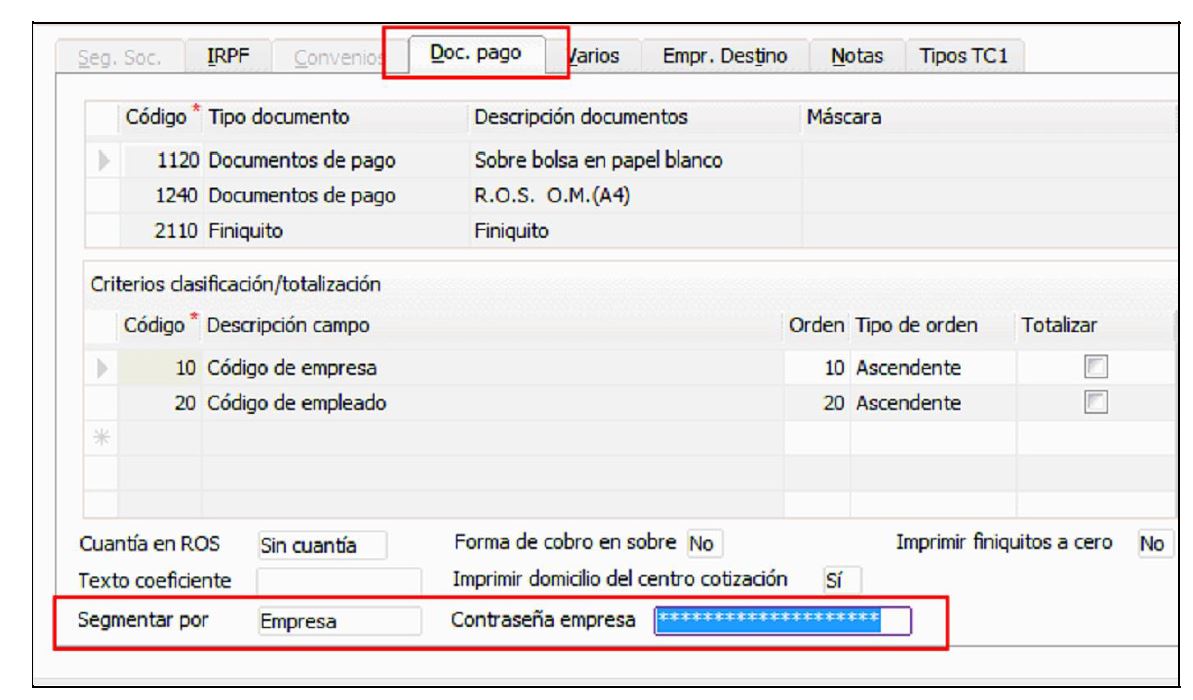Click the Totalizar column header

1096,326
